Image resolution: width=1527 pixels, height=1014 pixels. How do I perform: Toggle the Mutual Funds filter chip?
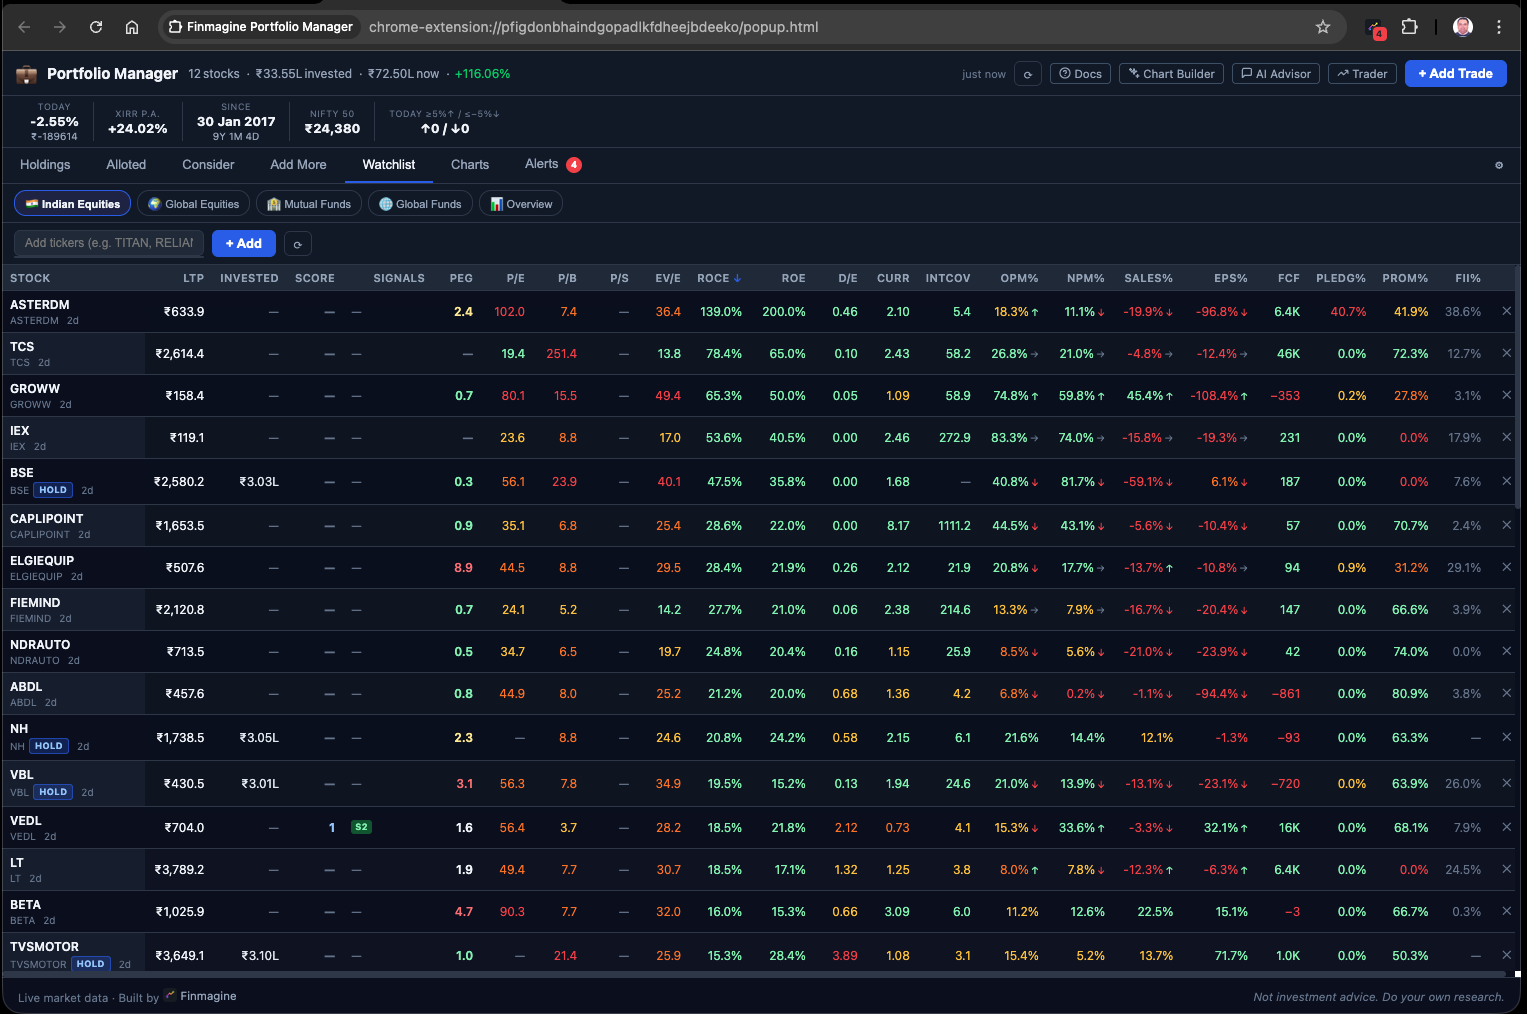point(309,203)
